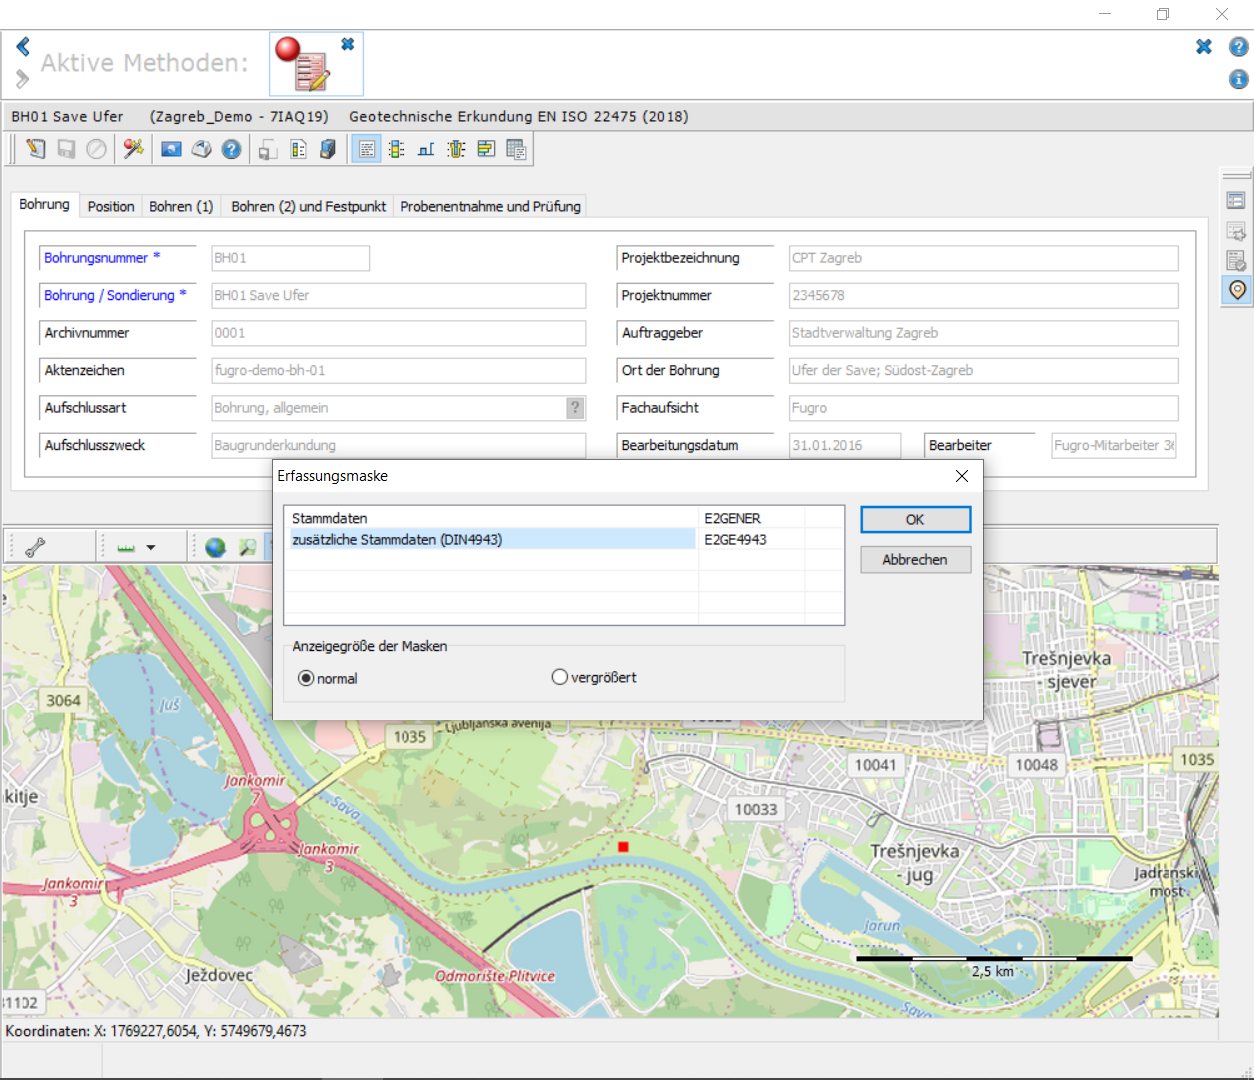Click the Aktenzeichen input field
This screenshot has width=1254, height=1080.
399,370
